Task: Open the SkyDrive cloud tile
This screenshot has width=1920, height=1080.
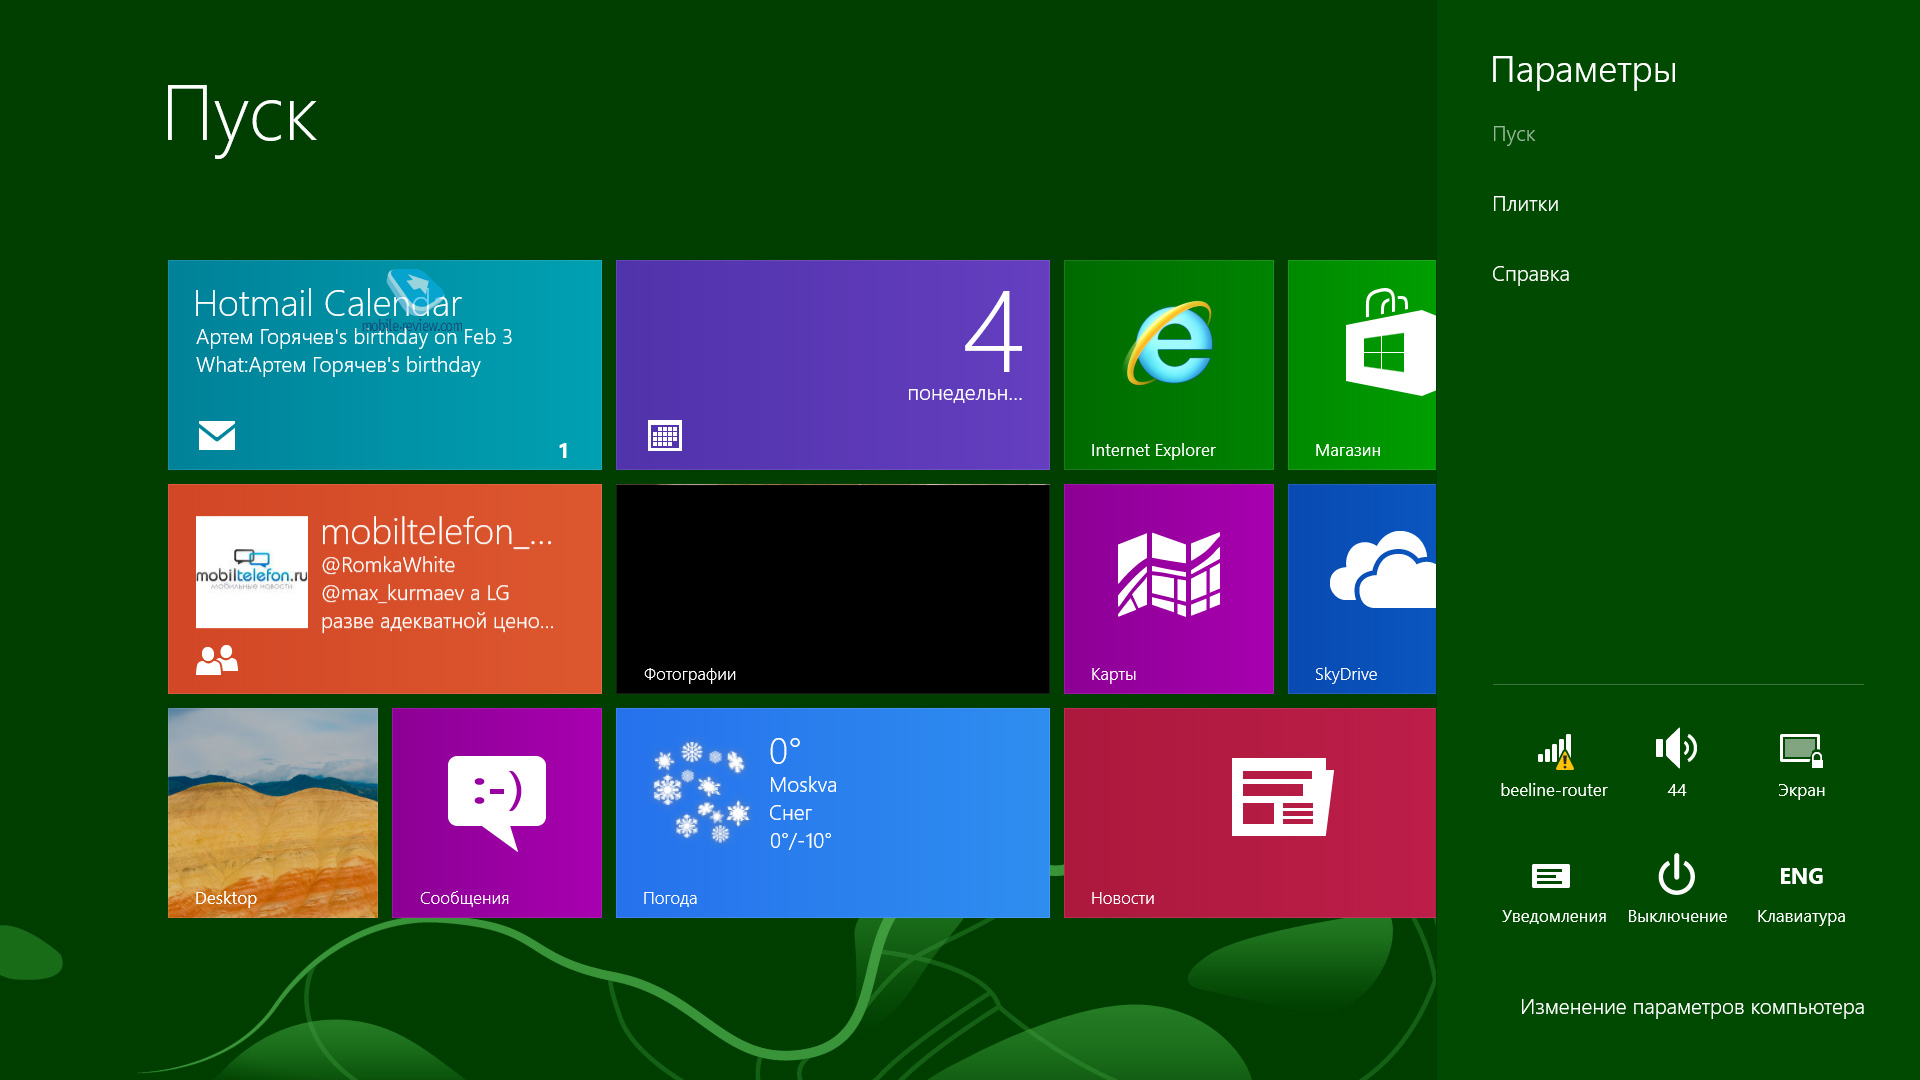Action: point(1362,589)
